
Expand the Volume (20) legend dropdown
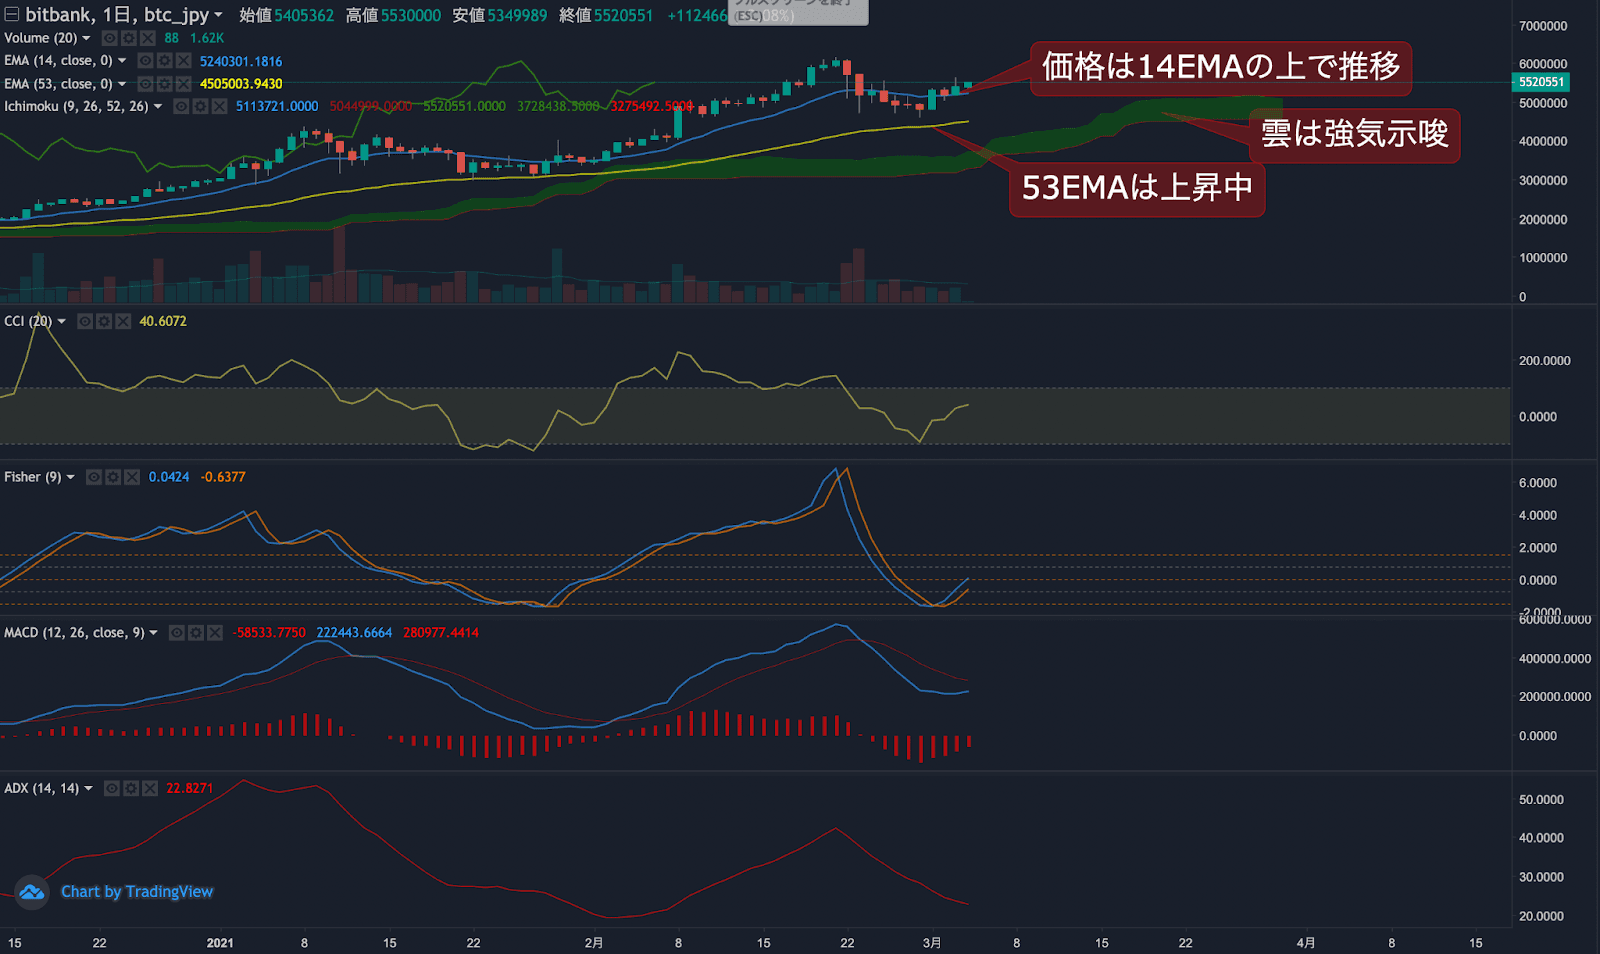click(x=86, y=38)
